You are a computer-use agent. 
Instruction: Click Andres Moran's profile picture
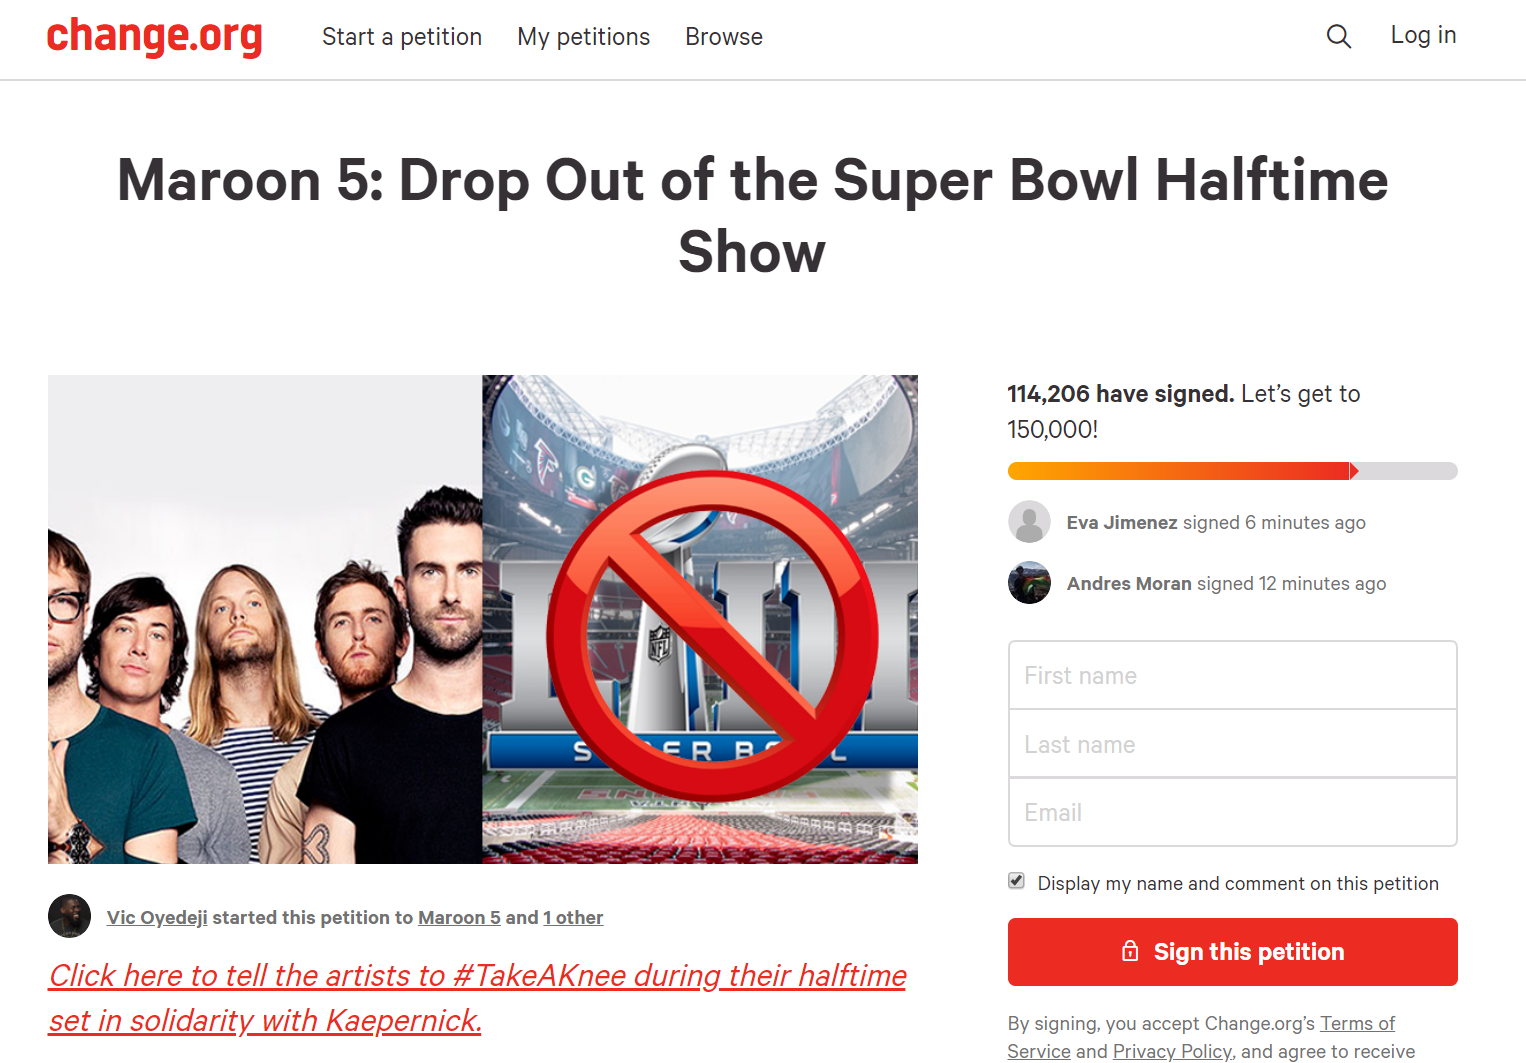point(1029,583)
